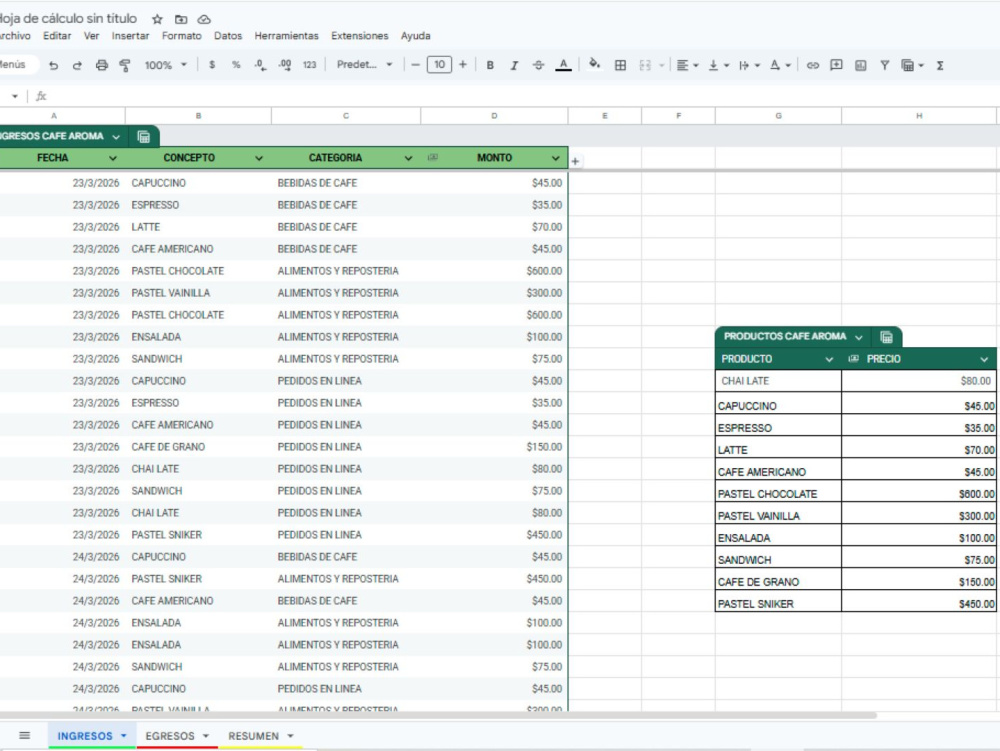Click the functions sigma icon

point(939,65)
